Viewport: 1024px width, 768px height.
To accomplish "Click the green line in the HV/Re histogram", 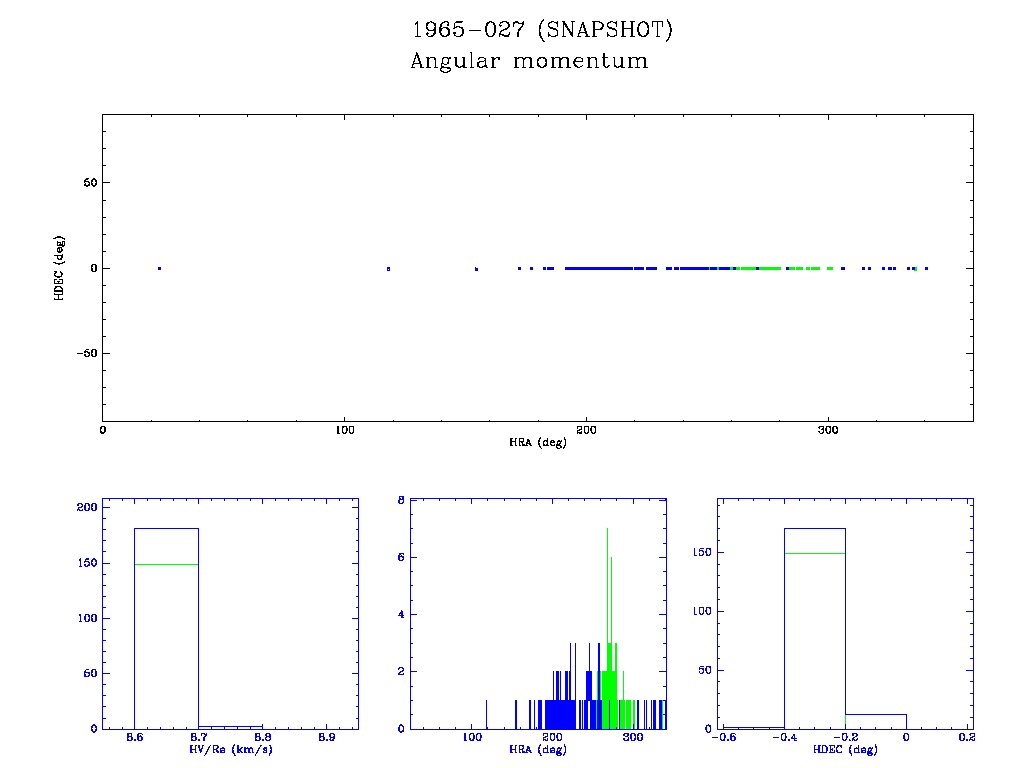I will [166, 564].
